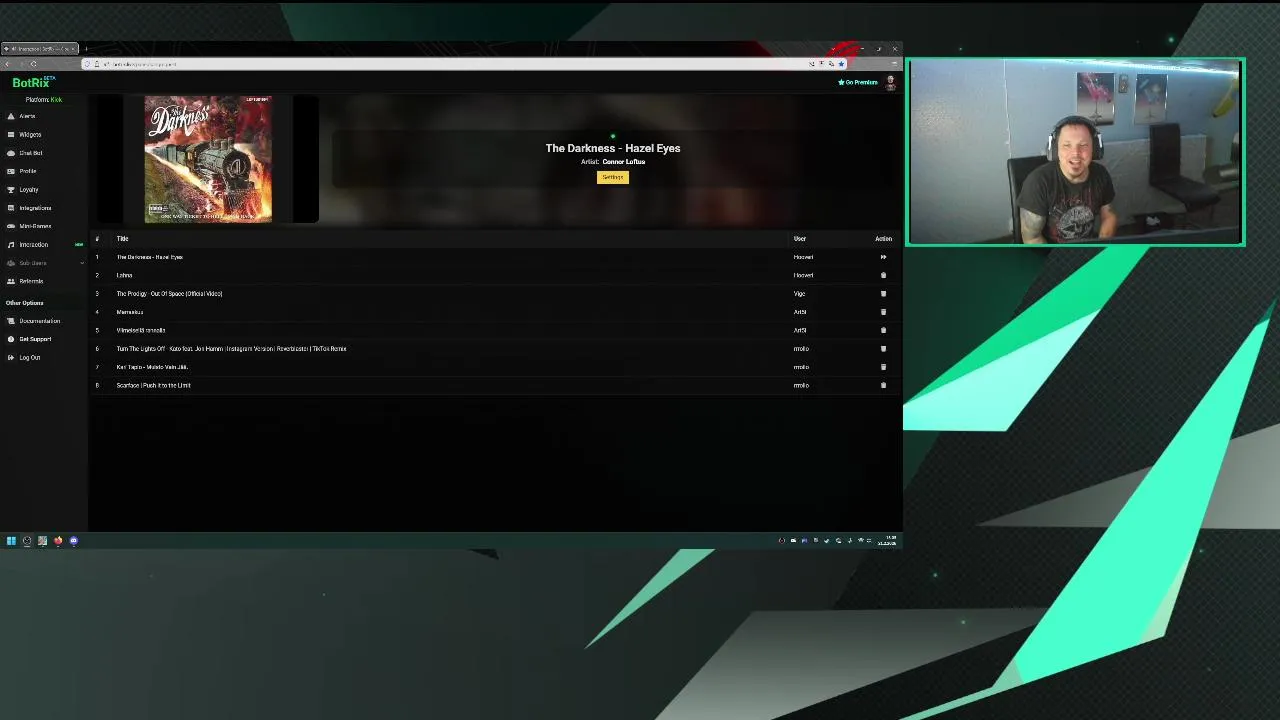Open the Alerts section icon in sidebar
Screen dimensions: 1280x720
click(x=11, y=116)
